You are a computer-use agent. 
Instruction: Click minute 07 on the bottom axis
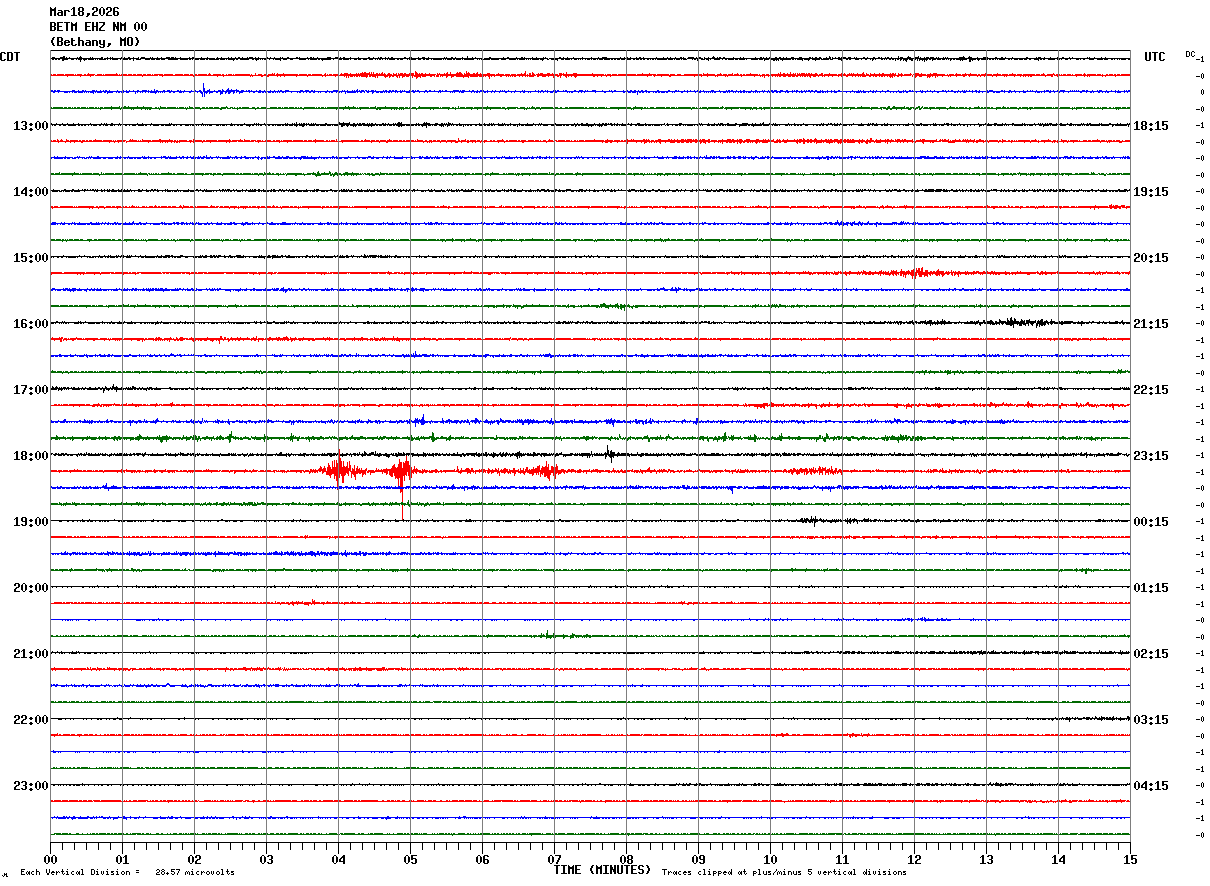click(x=554, y=859)
